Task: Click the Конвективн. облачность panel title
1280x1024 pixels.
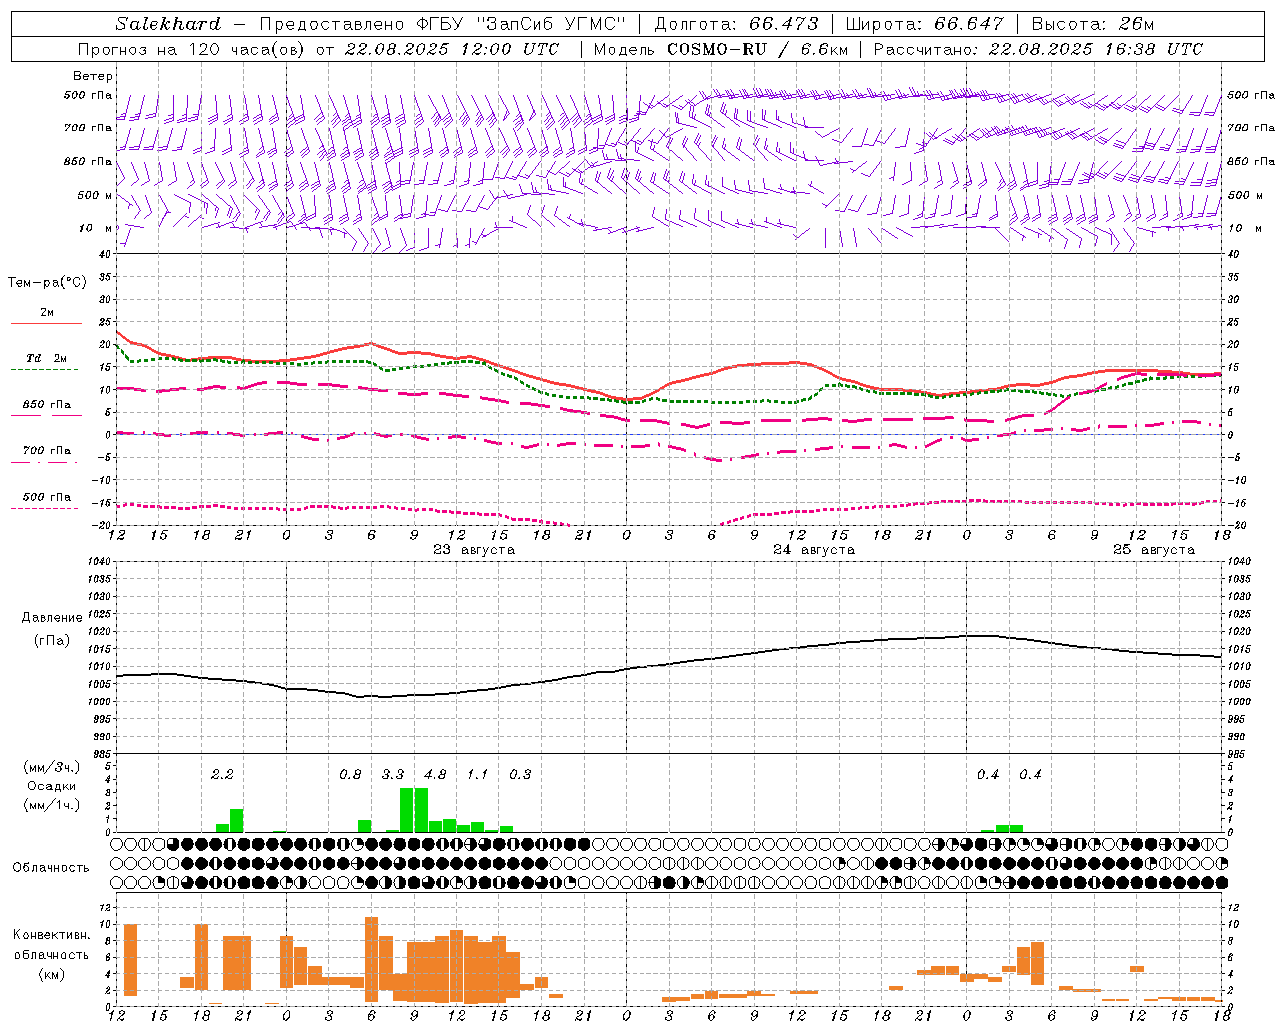Action: [51, 945]
